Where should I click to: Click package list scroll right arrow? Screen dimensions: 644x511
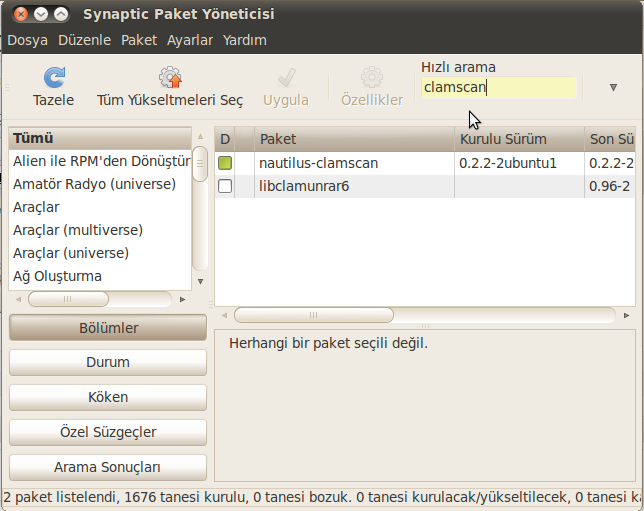(x=627, y=315)
